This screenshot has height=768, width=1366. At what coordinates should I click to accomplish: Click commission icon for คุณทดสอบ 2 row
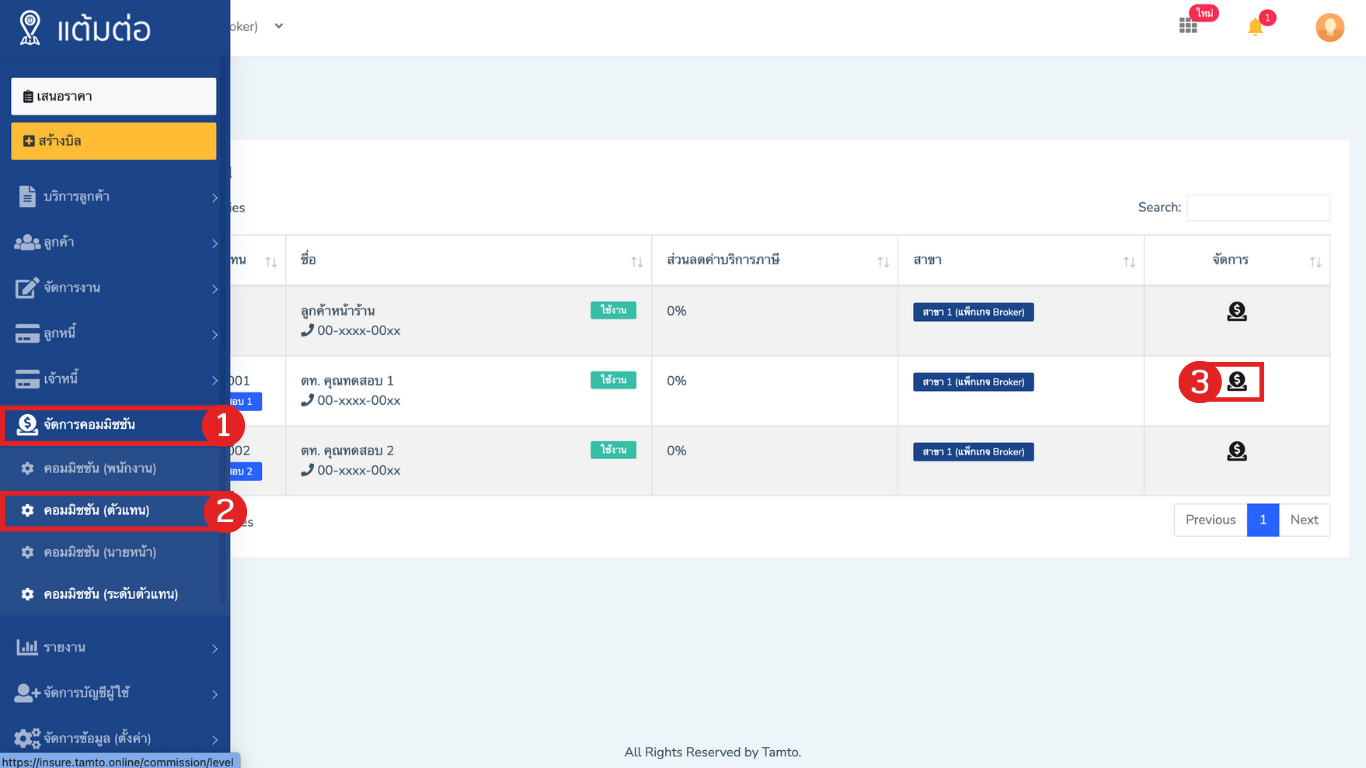tap(1237, 451)
